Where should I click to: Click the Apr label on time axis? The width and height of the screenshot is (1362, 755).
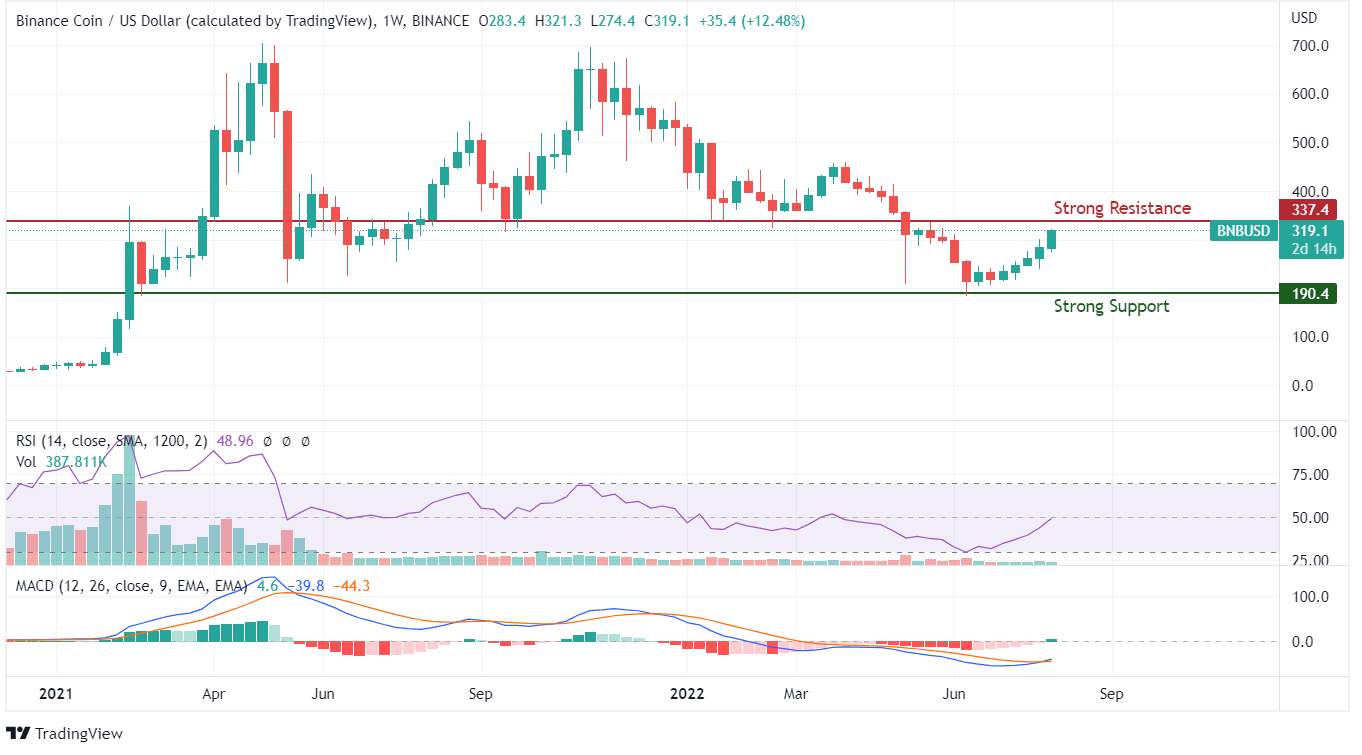pyautogui.click(x=213, y=693)
